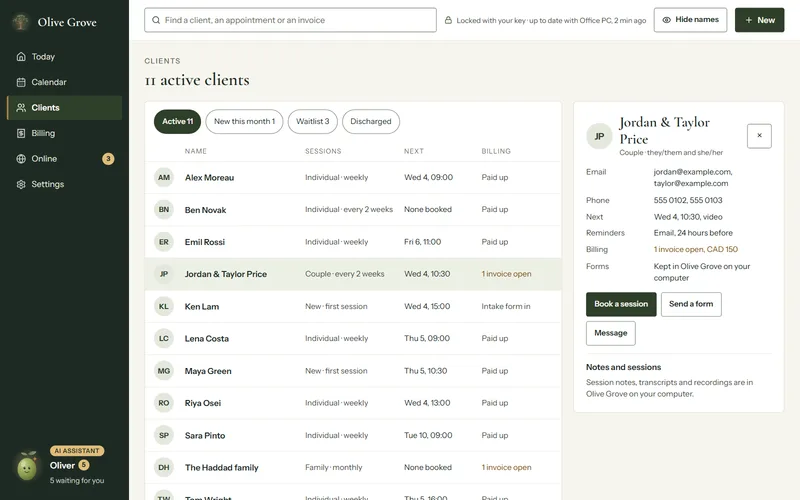Switch to the Waitlist 3 tab
The height and width of the screenshot is (500, 800).
pos(313,121)
